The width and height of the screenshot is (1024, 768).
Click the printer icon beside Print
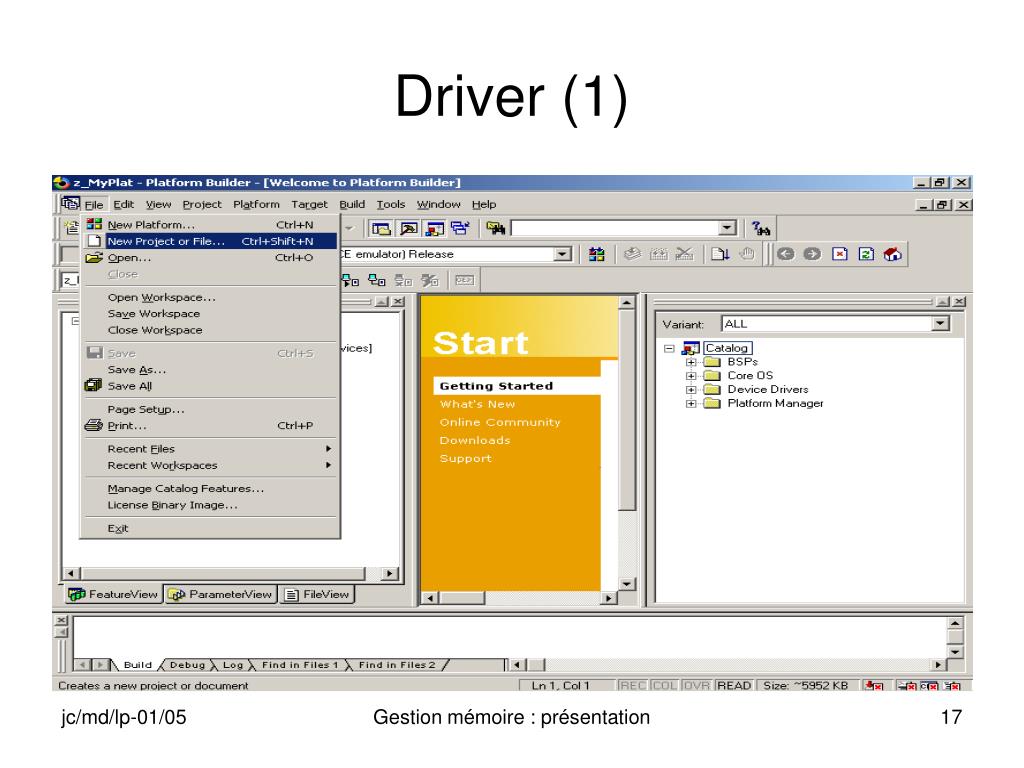point(93,425)
